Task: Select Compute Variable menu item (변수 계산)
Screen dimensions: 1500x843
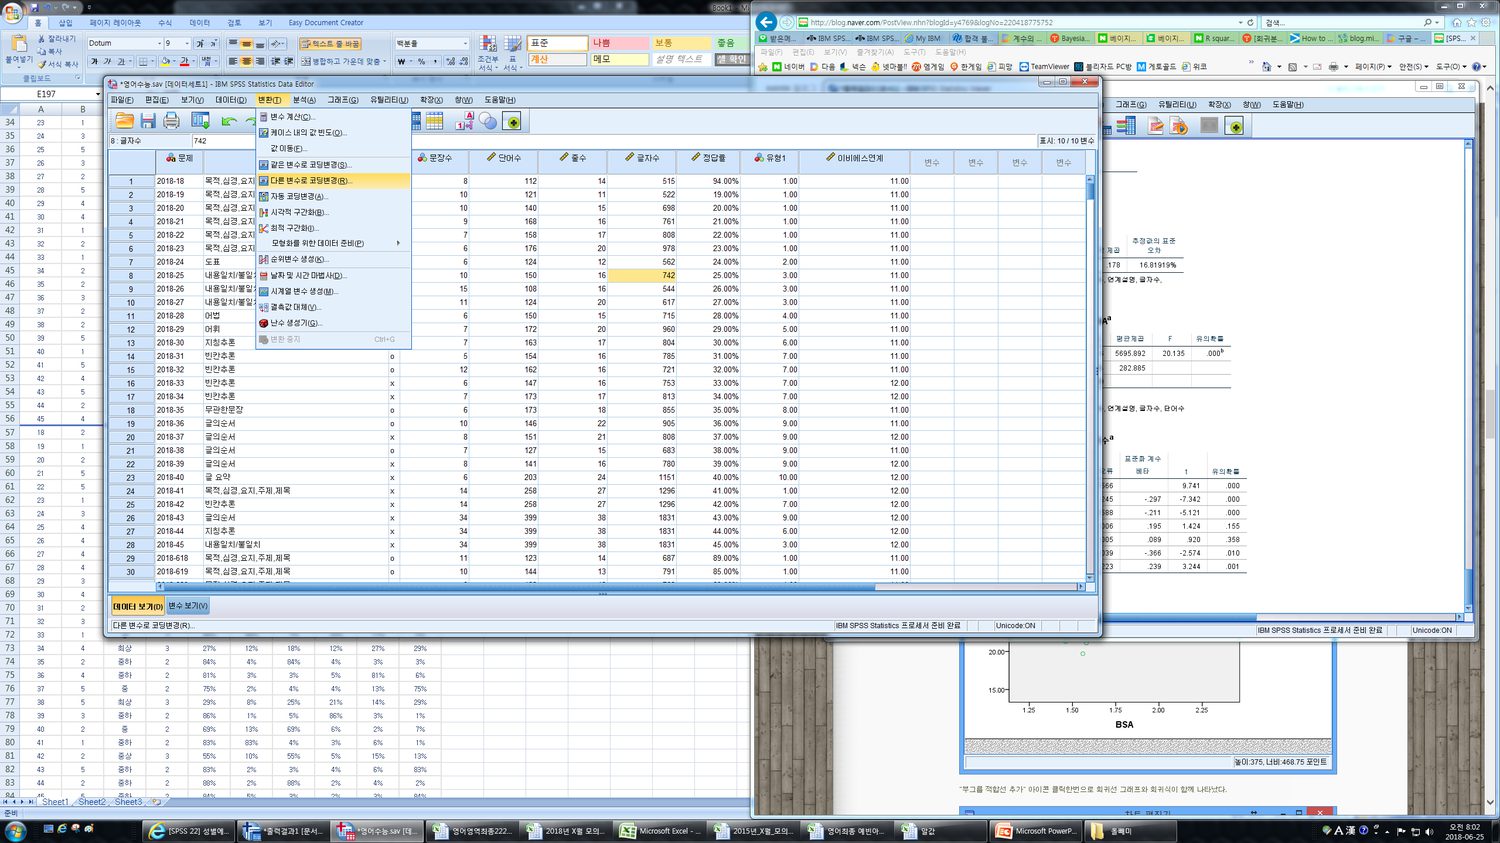Action: (333, 117)
